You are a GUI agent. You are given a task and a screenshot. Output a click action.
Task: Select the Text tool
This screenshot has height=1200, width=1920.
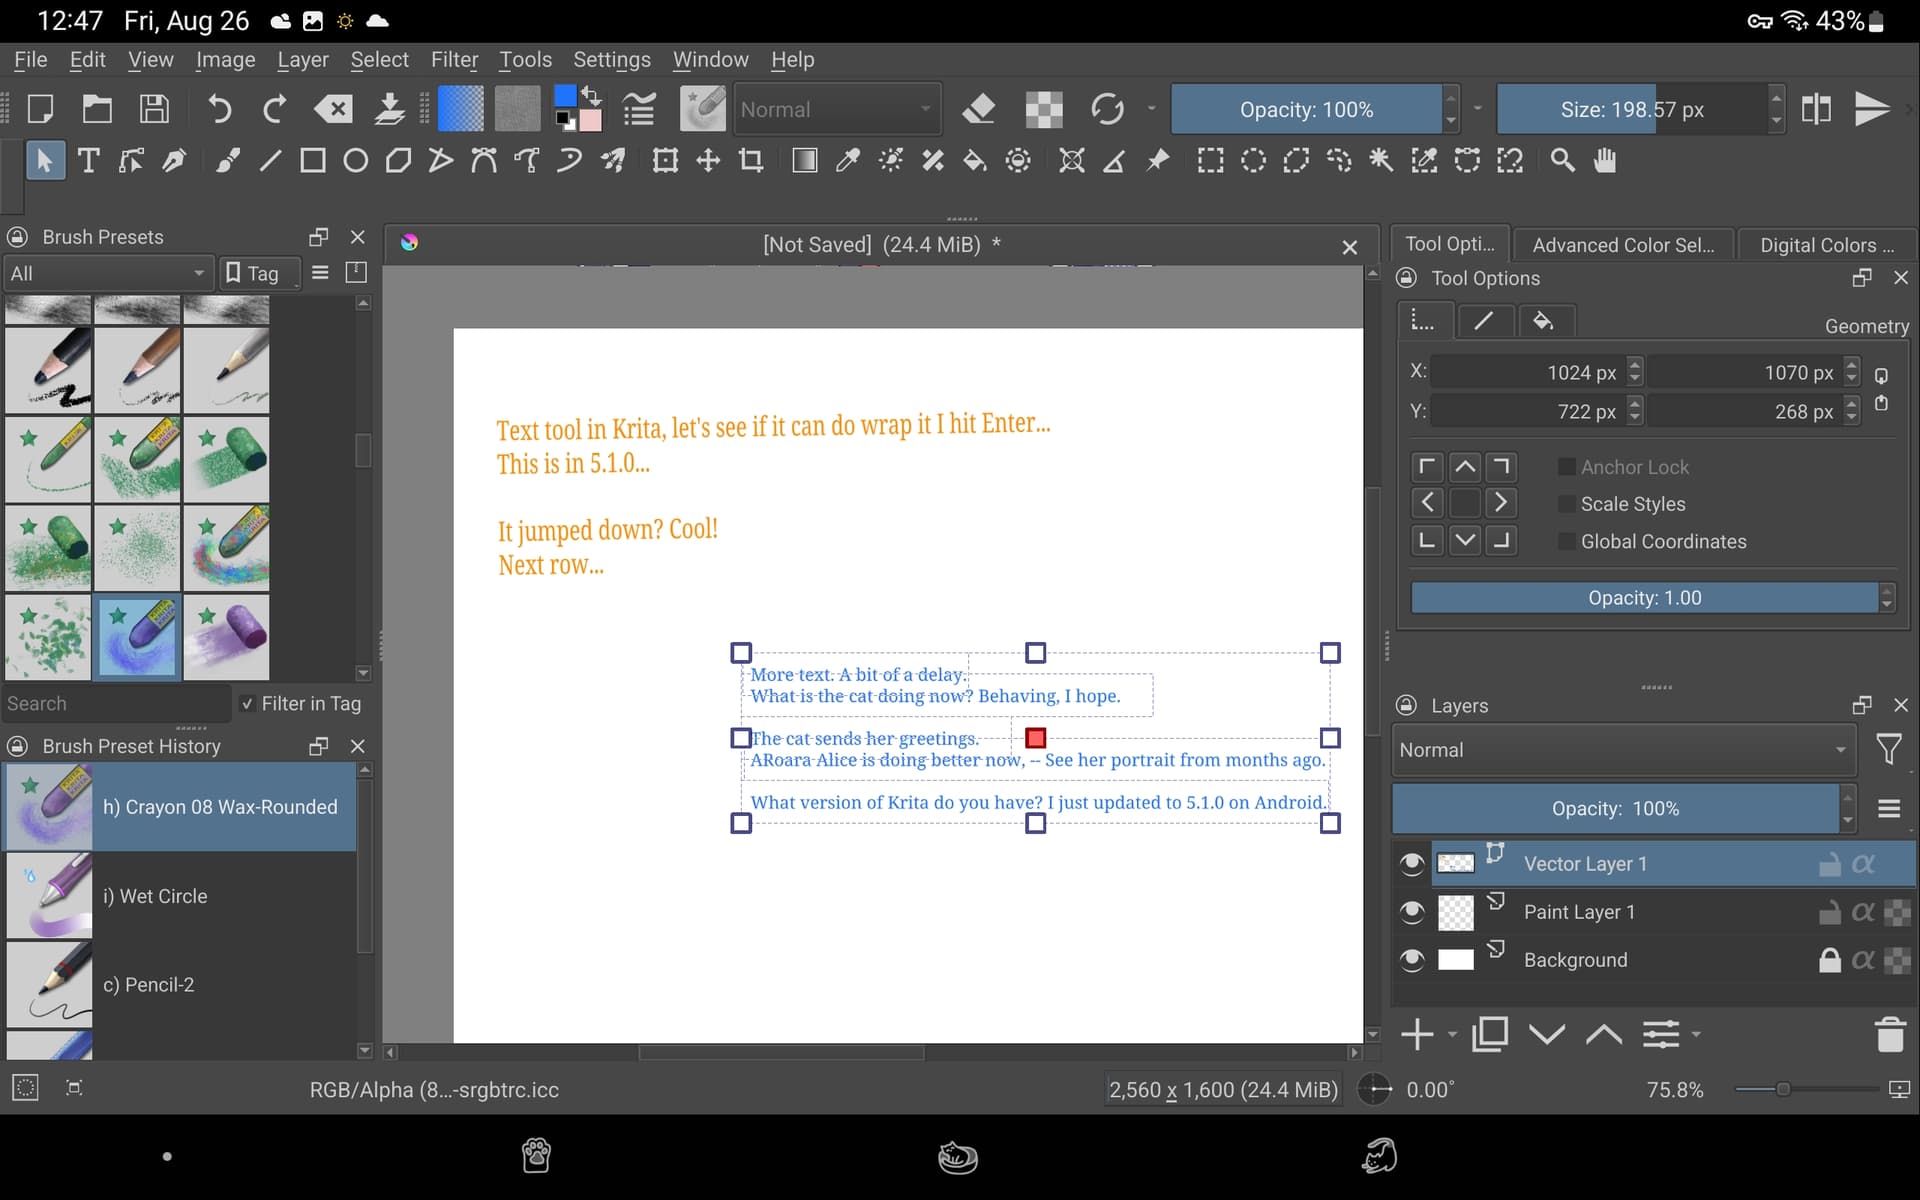tap(88, 161)
